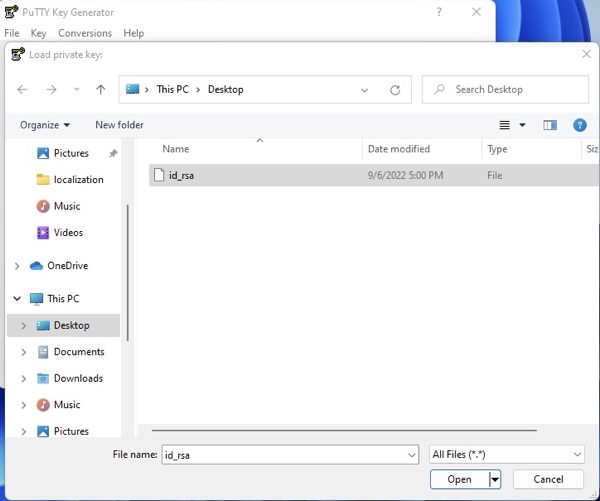Open pinned Pictures in quick access
This screenshot has height=501, width=600.
[71, 153]
